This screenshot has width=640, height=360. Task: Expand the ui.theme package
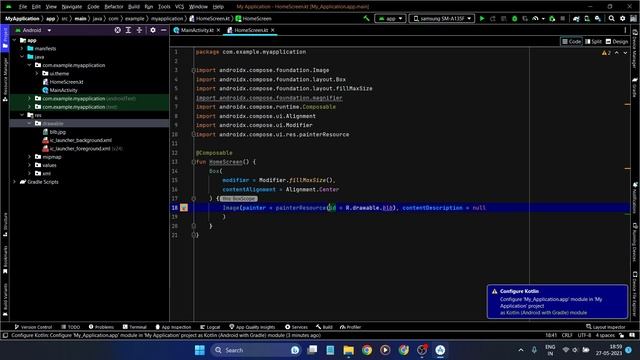click(x=37, y=73)
